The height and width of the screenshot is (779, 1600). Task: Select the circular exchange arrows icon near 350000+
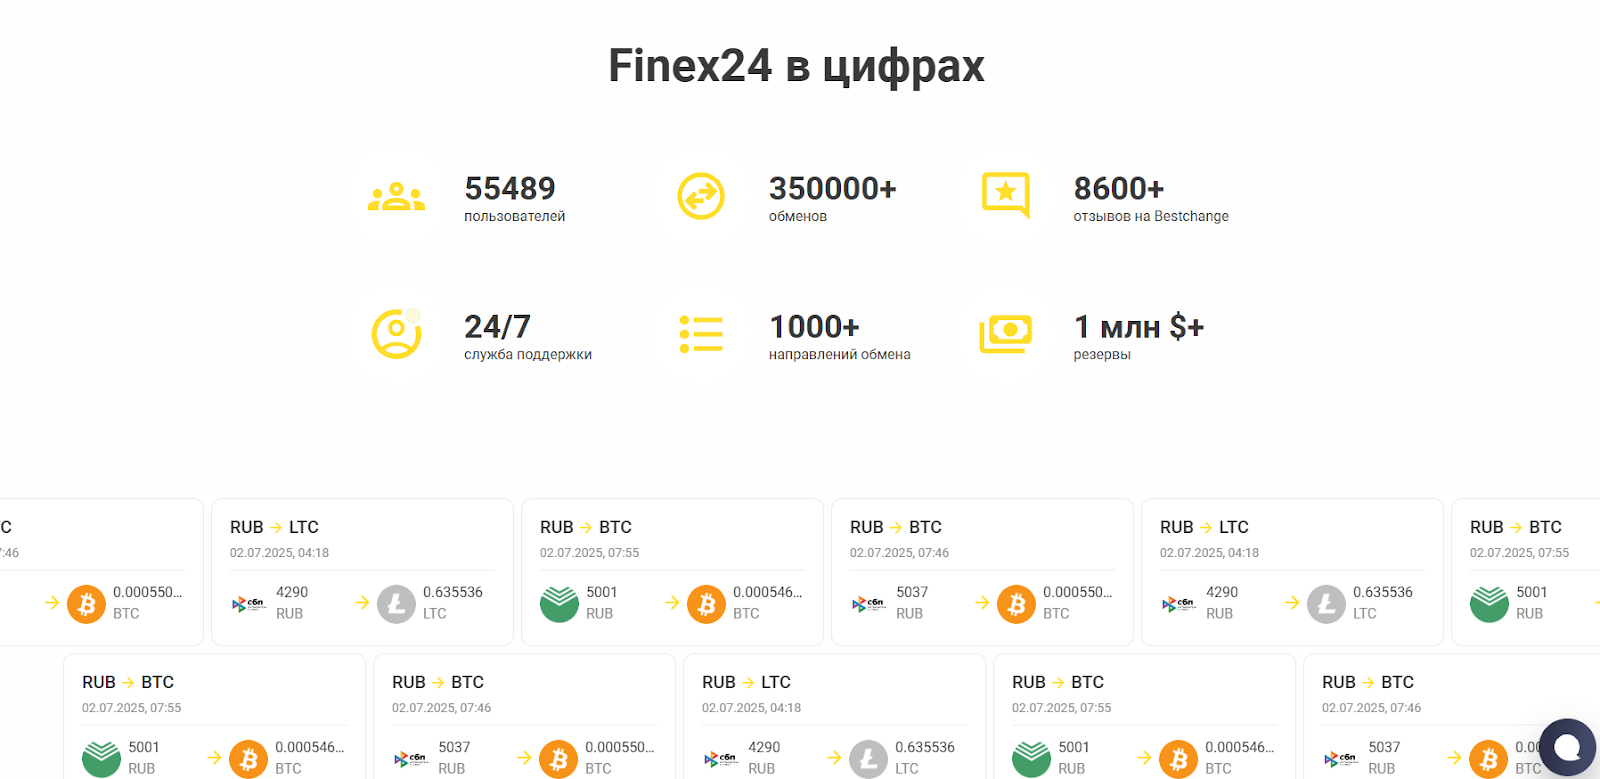(702, 195)
